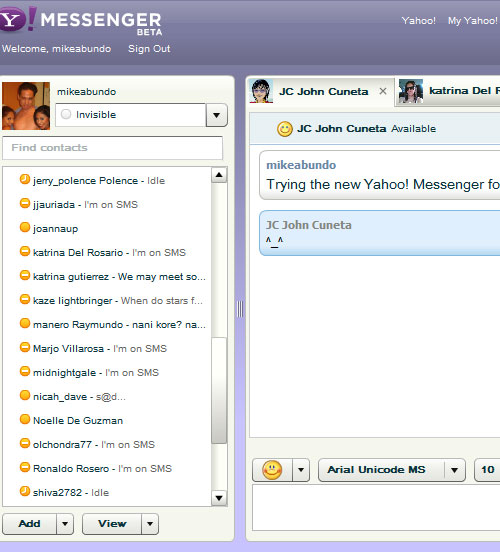
Task: Switch to the JC John Cuneta chat tab
Action: click(321, 92)
